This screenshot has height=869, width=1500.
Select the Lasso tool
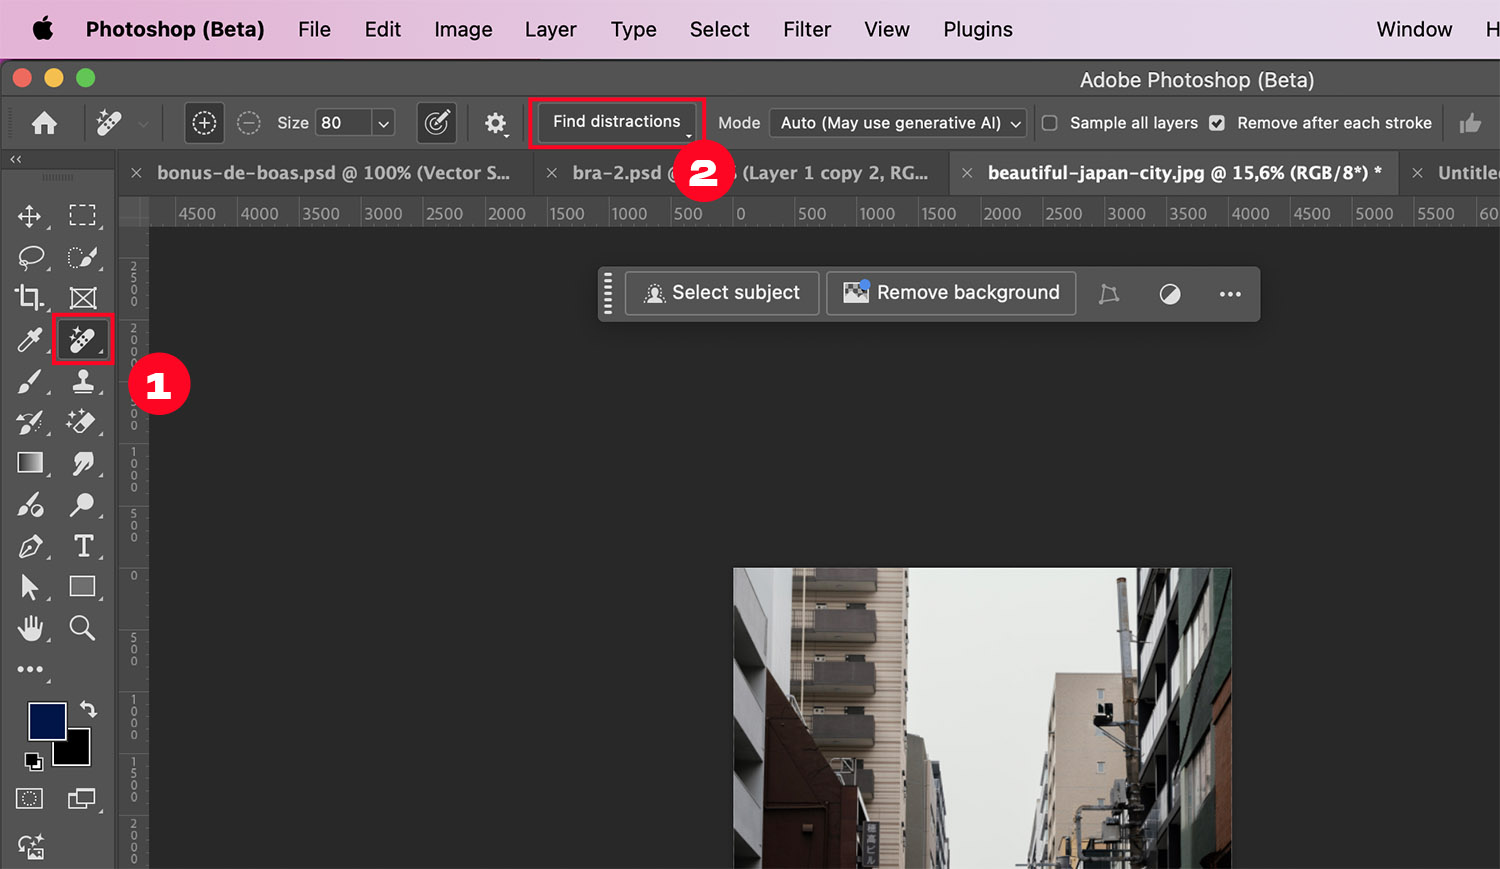[x=30, y=257]
